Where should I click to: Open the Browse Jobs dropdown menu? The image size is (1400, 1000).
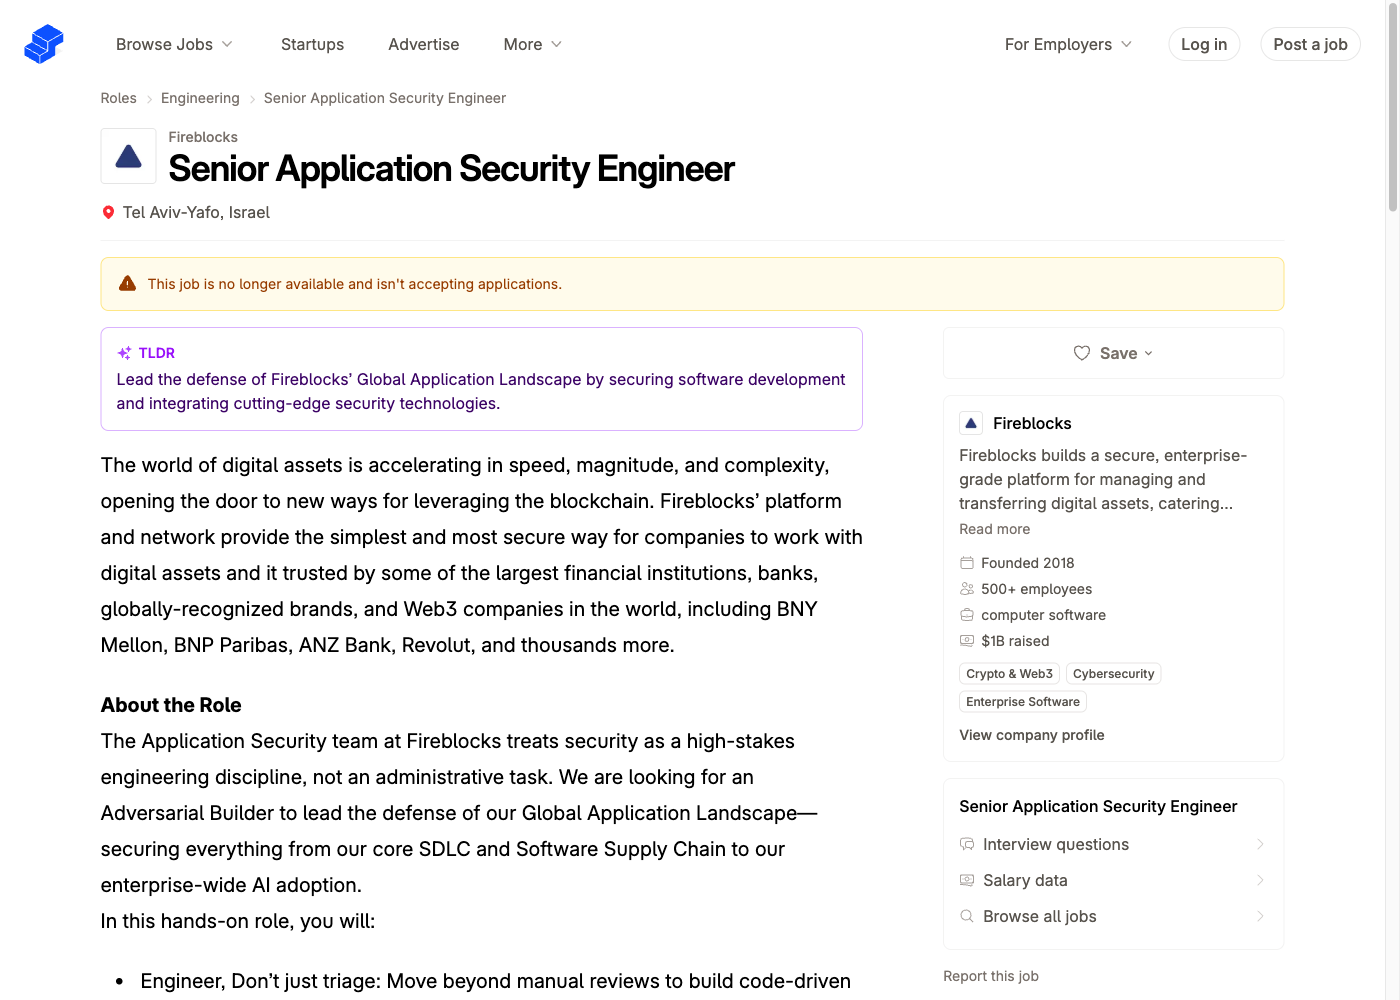(x=175, y=44)
